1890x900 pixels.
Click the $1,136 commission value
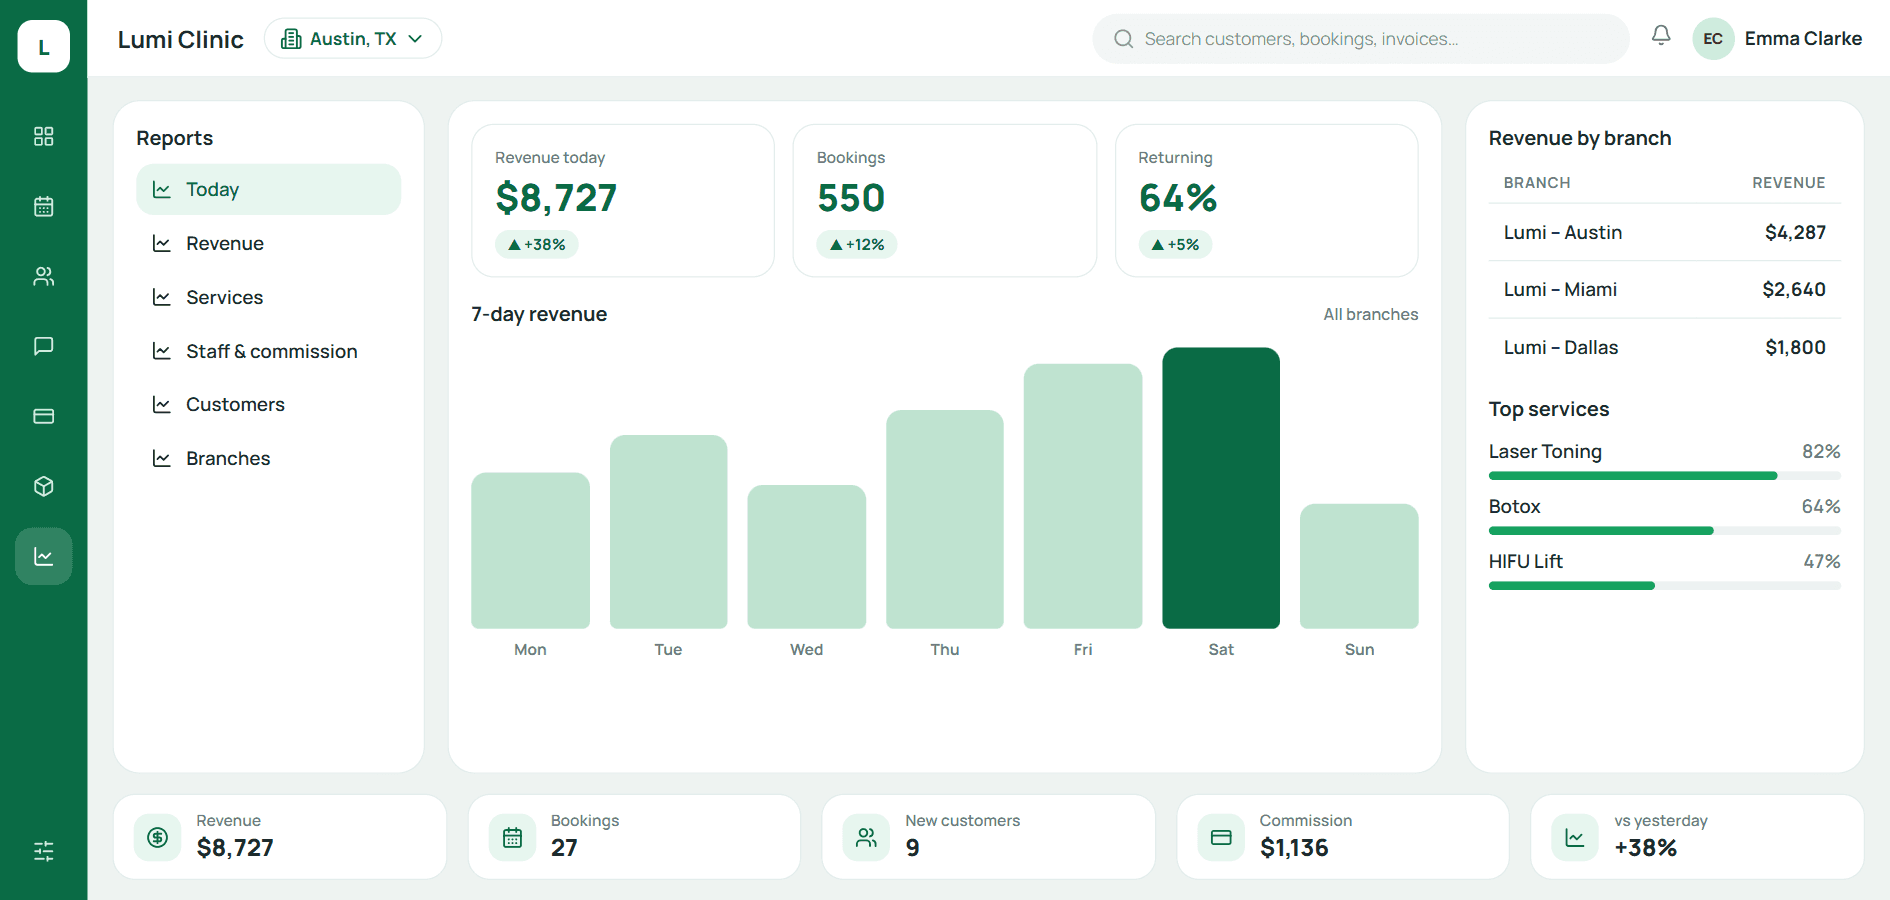pos(1294,848)
